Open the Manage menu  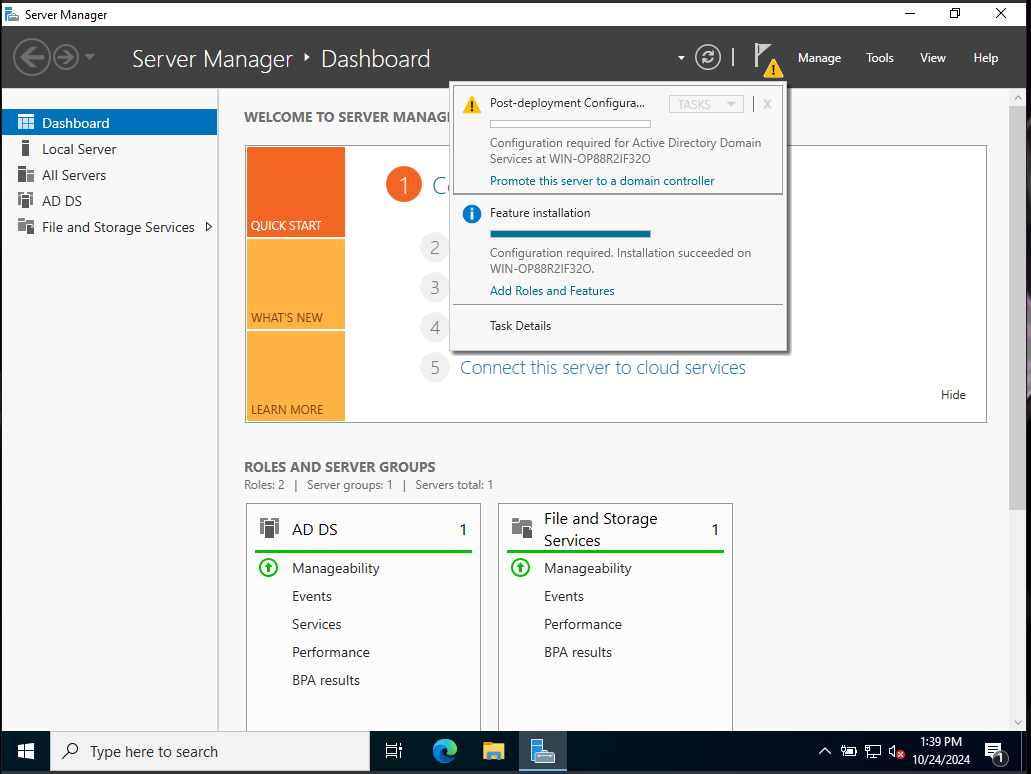click(819, 58)
